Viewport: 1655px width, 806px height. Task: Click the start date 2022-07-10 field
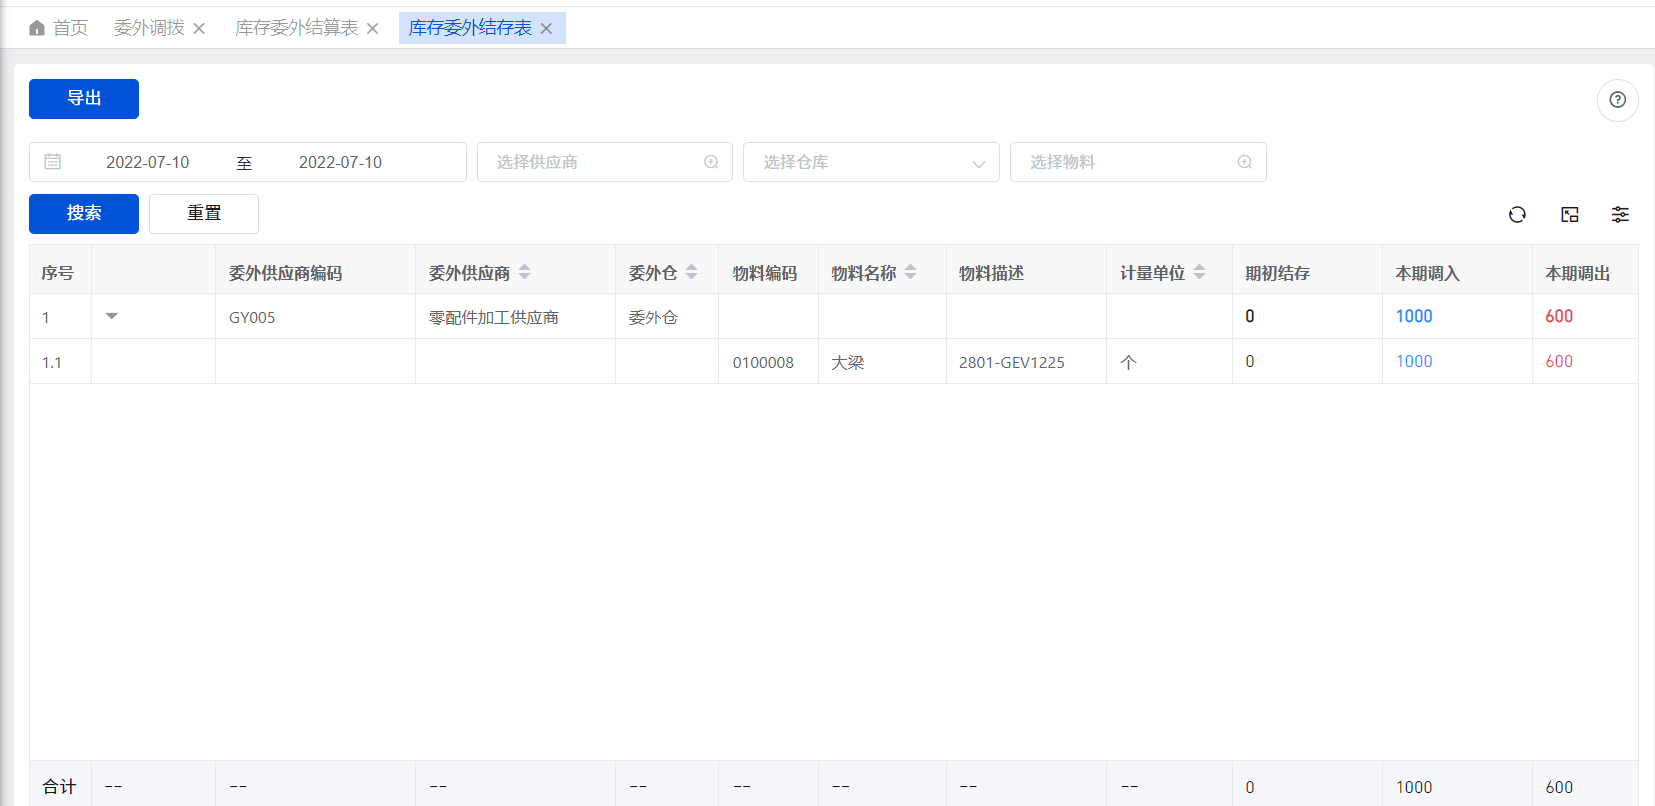coord(147,162)
